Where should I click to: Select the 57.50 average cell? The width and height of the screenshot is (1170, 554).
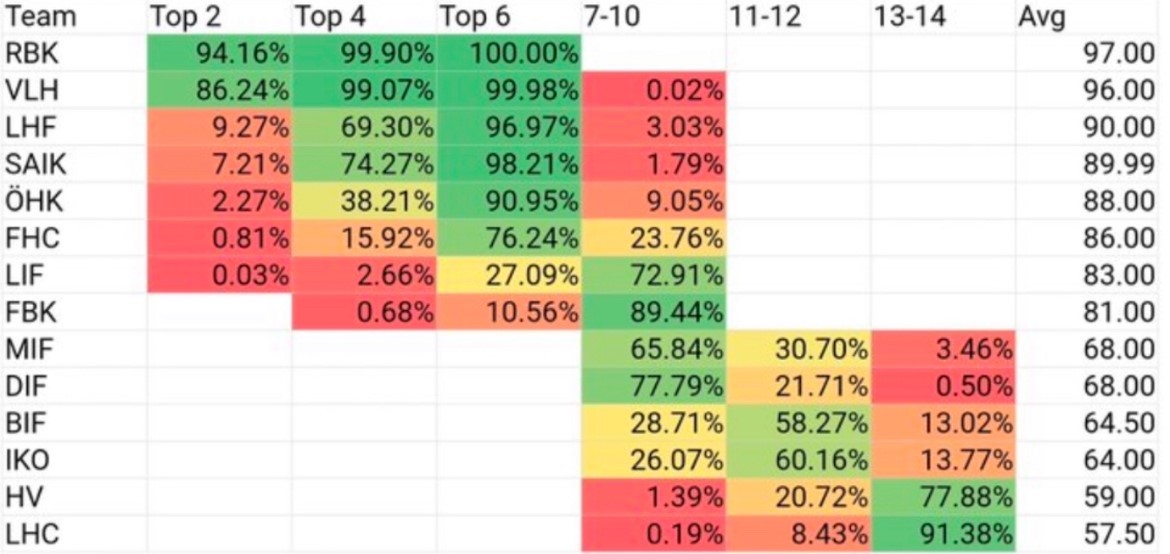pos(1089,533)
